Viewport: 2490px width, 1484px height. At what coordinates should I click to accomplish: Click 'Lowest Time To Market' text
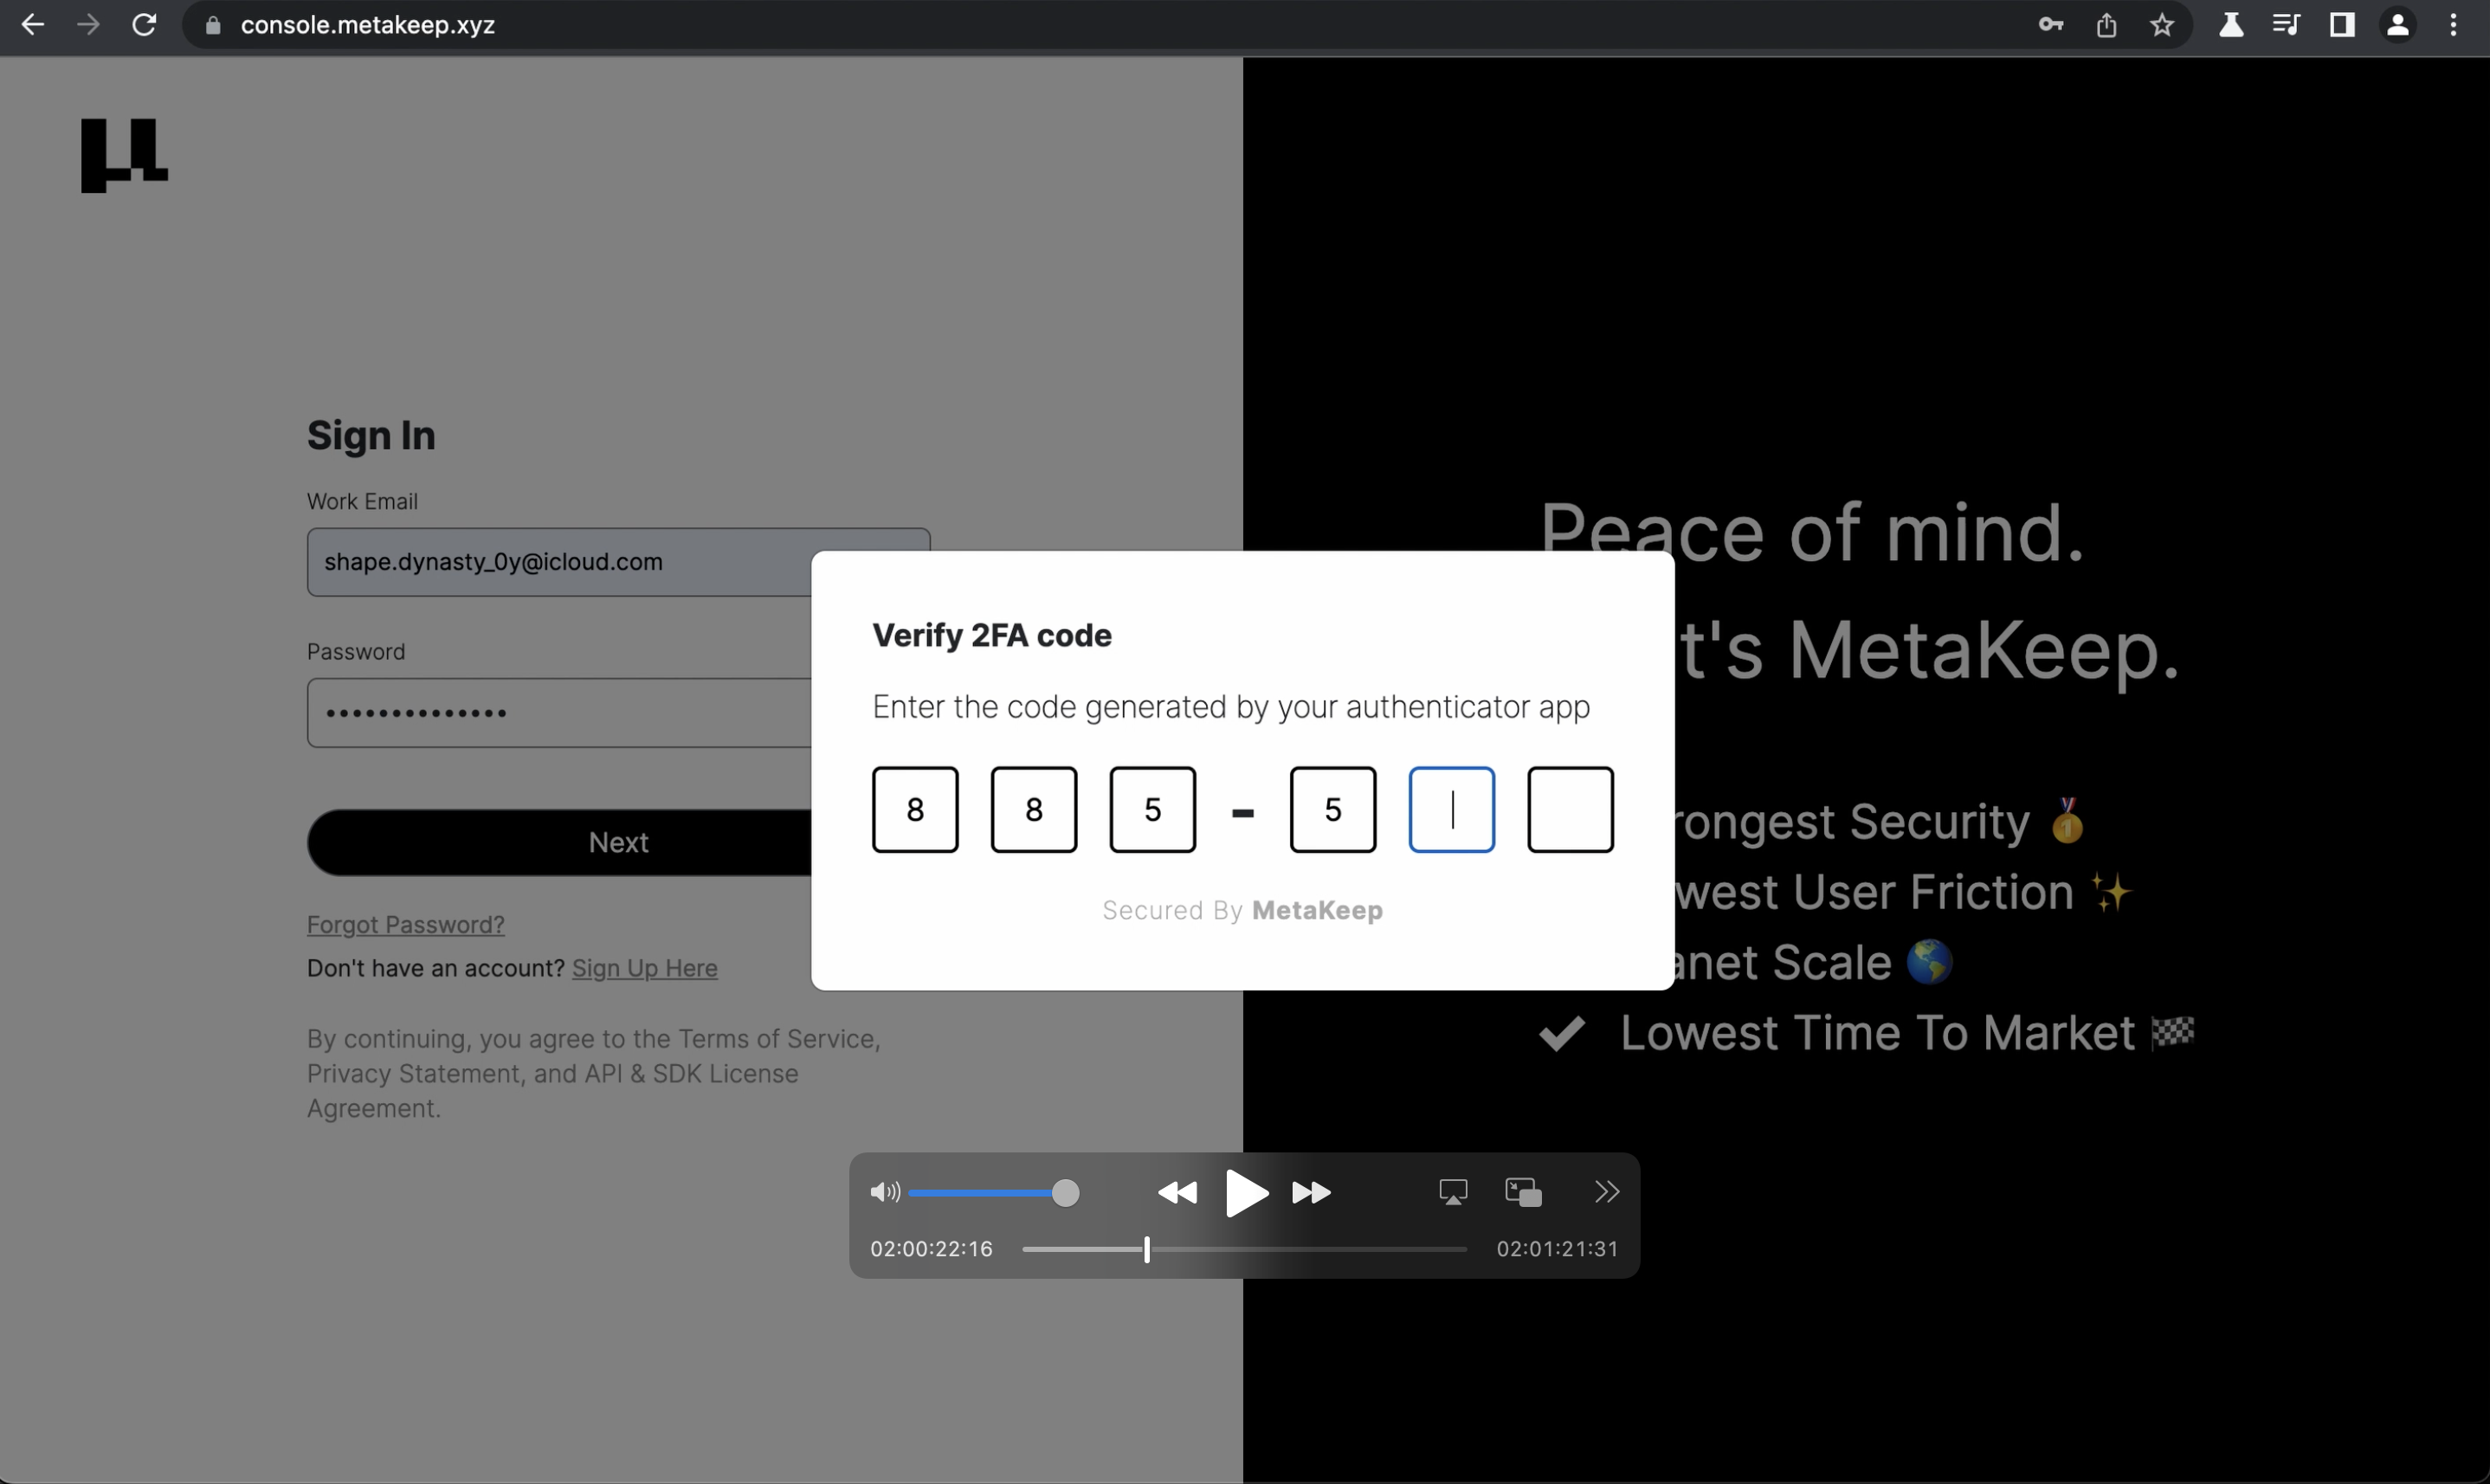click(x=1877, y=1033)
